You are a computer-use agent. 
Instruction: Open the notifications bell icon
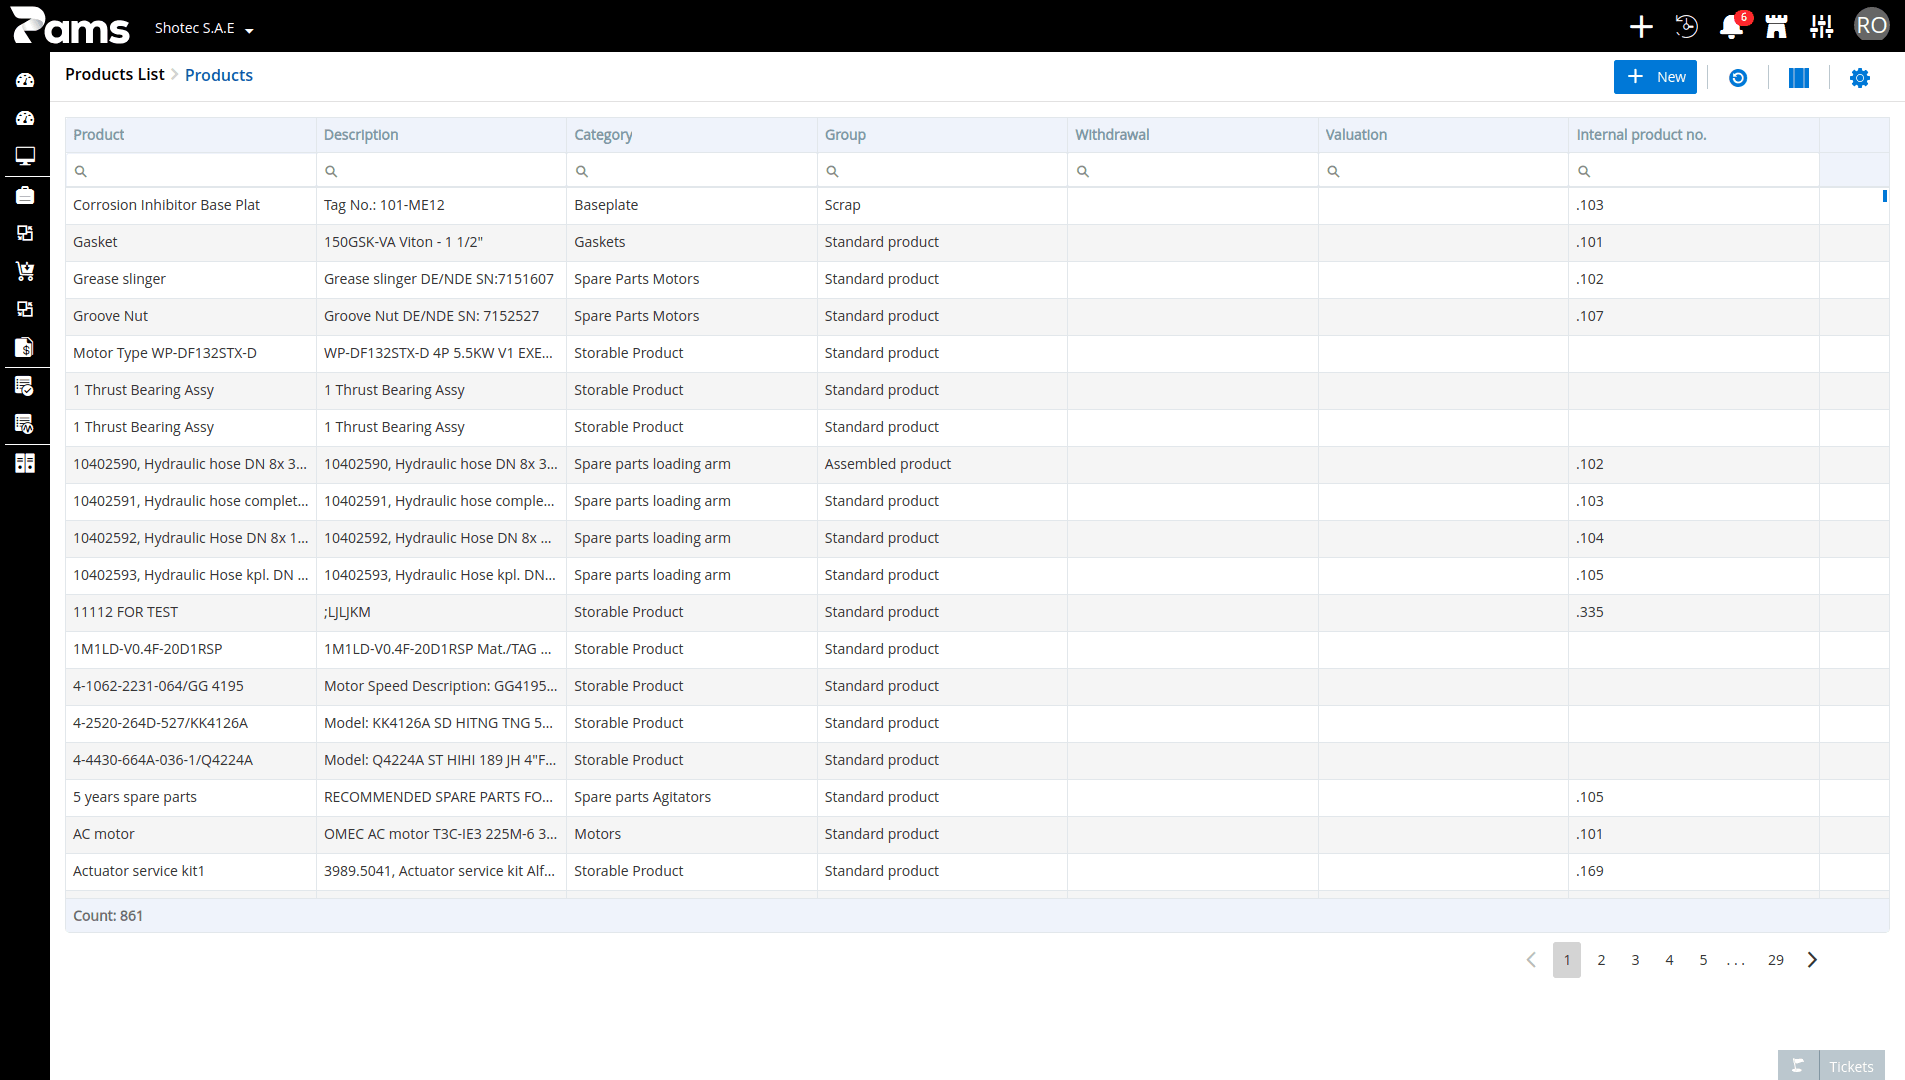point(1731,27)
